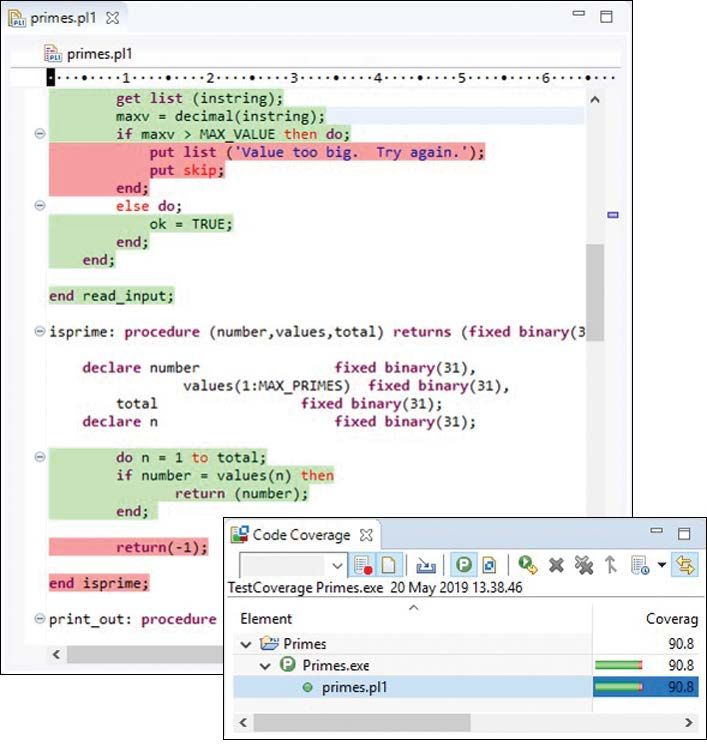Image resolution: width=707 pixels, height=750 pixels.
Task: Click the 'maxv = decimal(instring);' line
Action: (x=221, y=116)
